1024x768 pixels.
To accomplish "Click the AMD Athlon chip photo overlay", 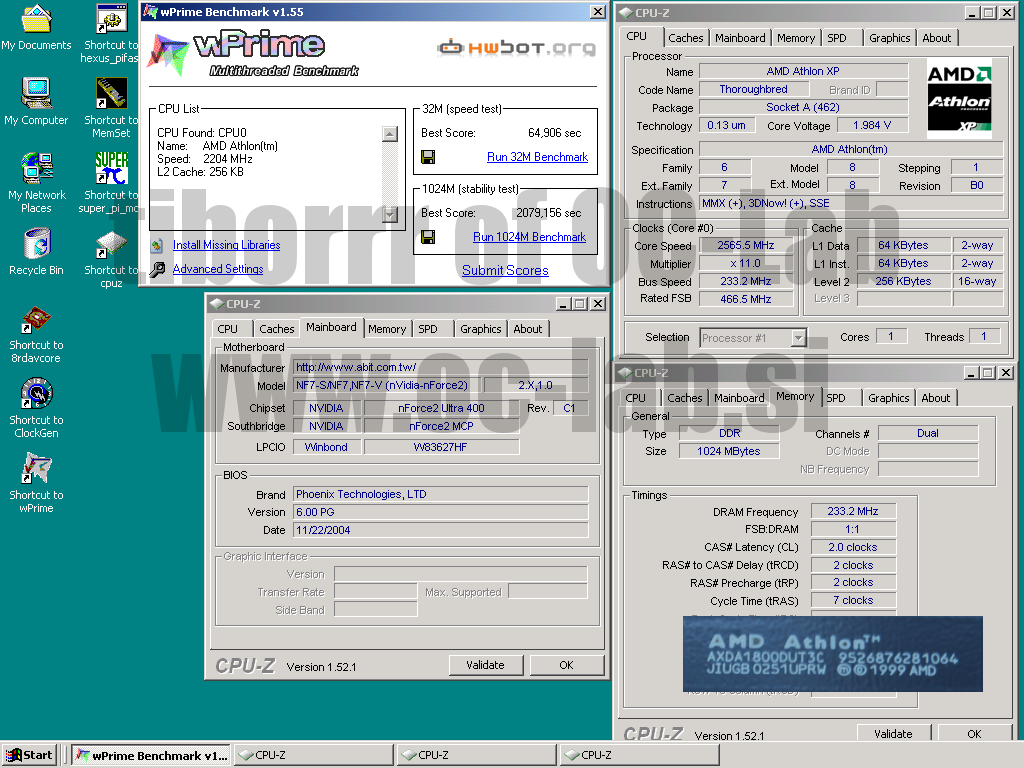I will [x=833, y=654].
